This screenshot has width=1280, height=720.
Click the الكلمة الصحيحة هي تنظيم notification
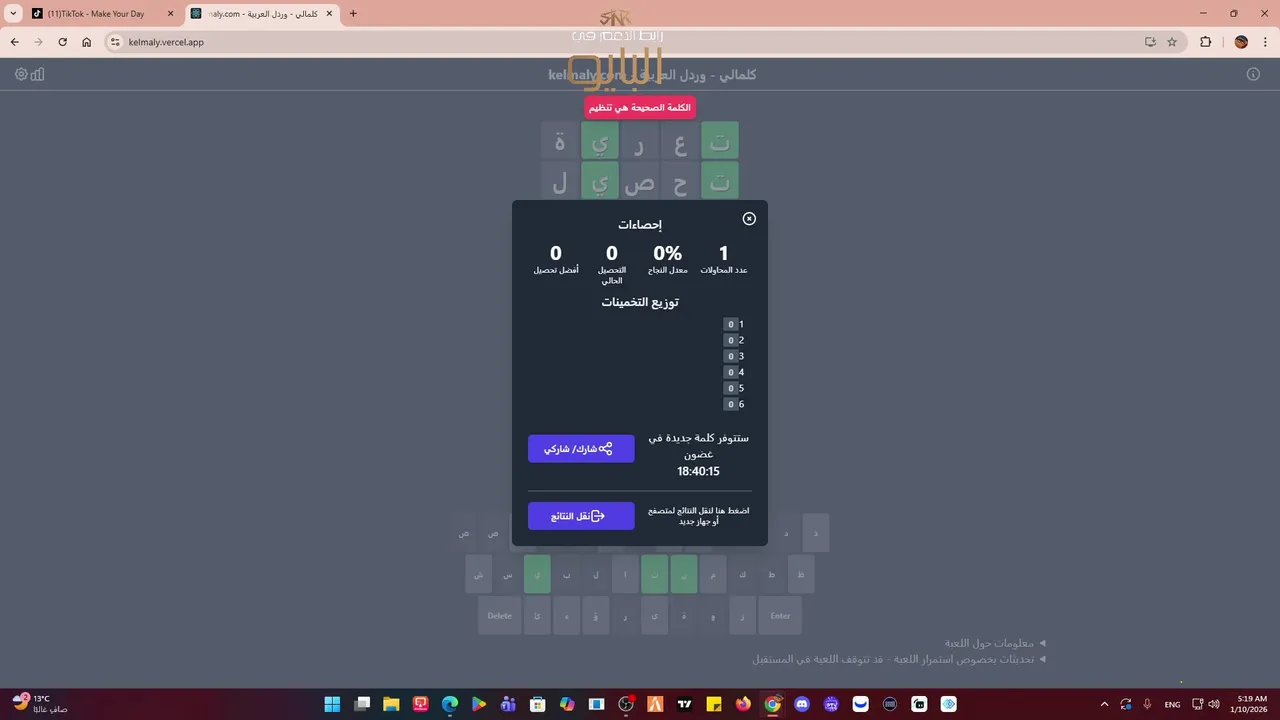[640, 108]
